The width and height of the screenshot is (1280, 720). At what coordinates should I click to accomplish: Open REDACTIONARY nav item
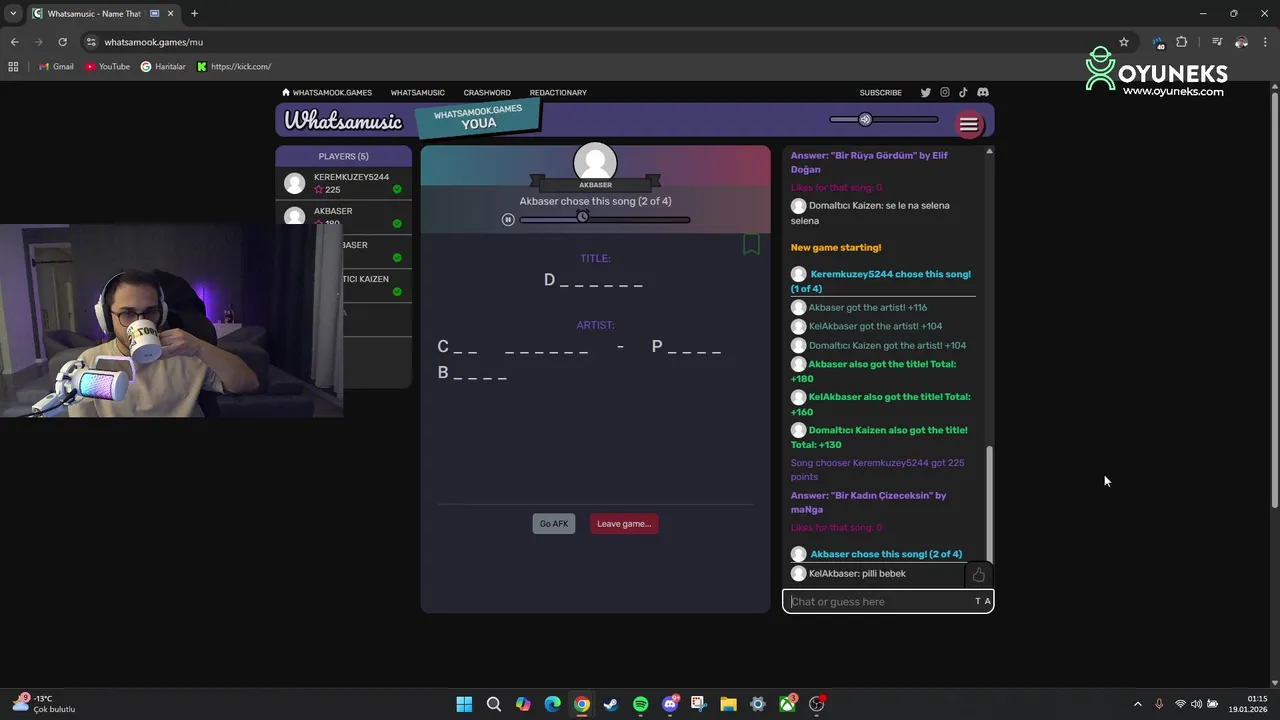[558, 93]
